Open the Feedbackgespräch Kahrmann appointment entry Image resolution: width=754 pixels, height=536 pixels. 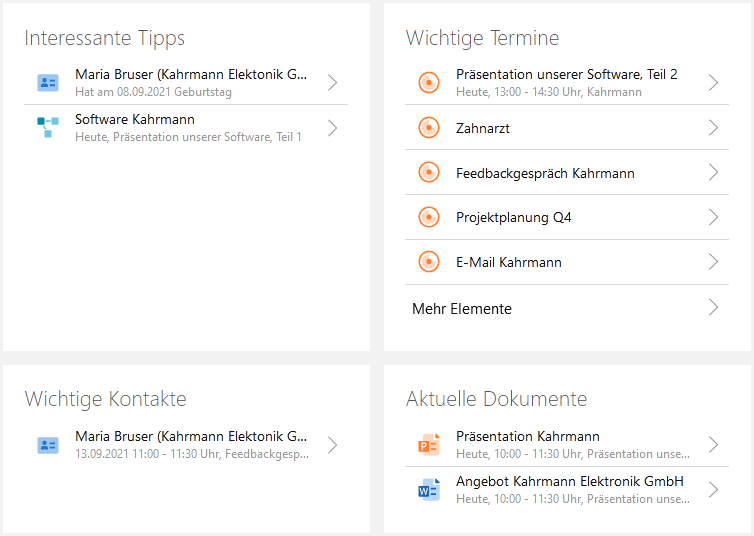(545, 173)
